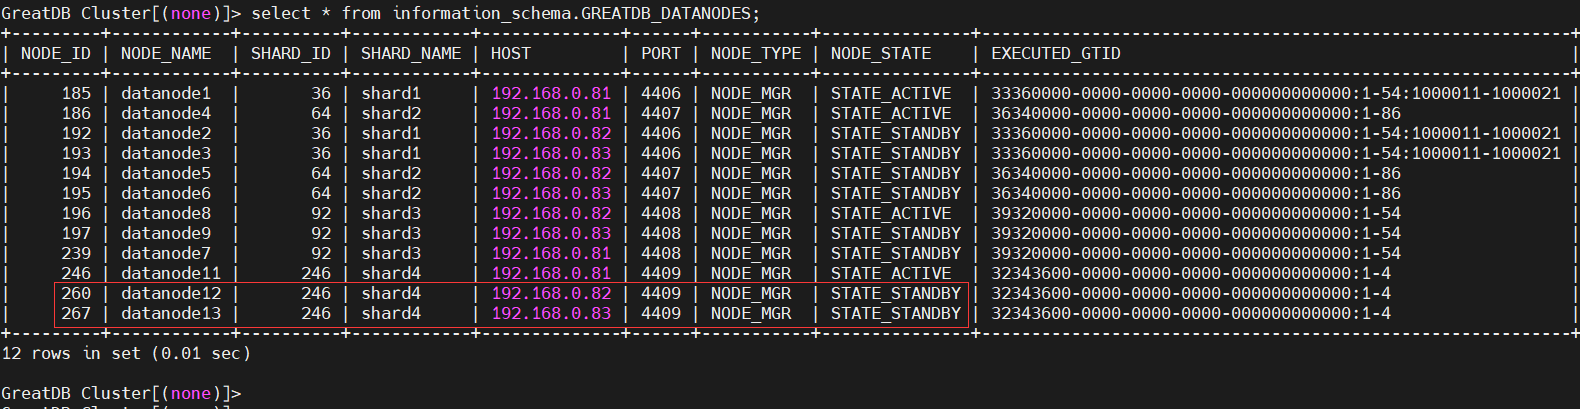This screenshot has width=1580, height=409.
Task: Click node ID 196
Action: coord(76,214)
